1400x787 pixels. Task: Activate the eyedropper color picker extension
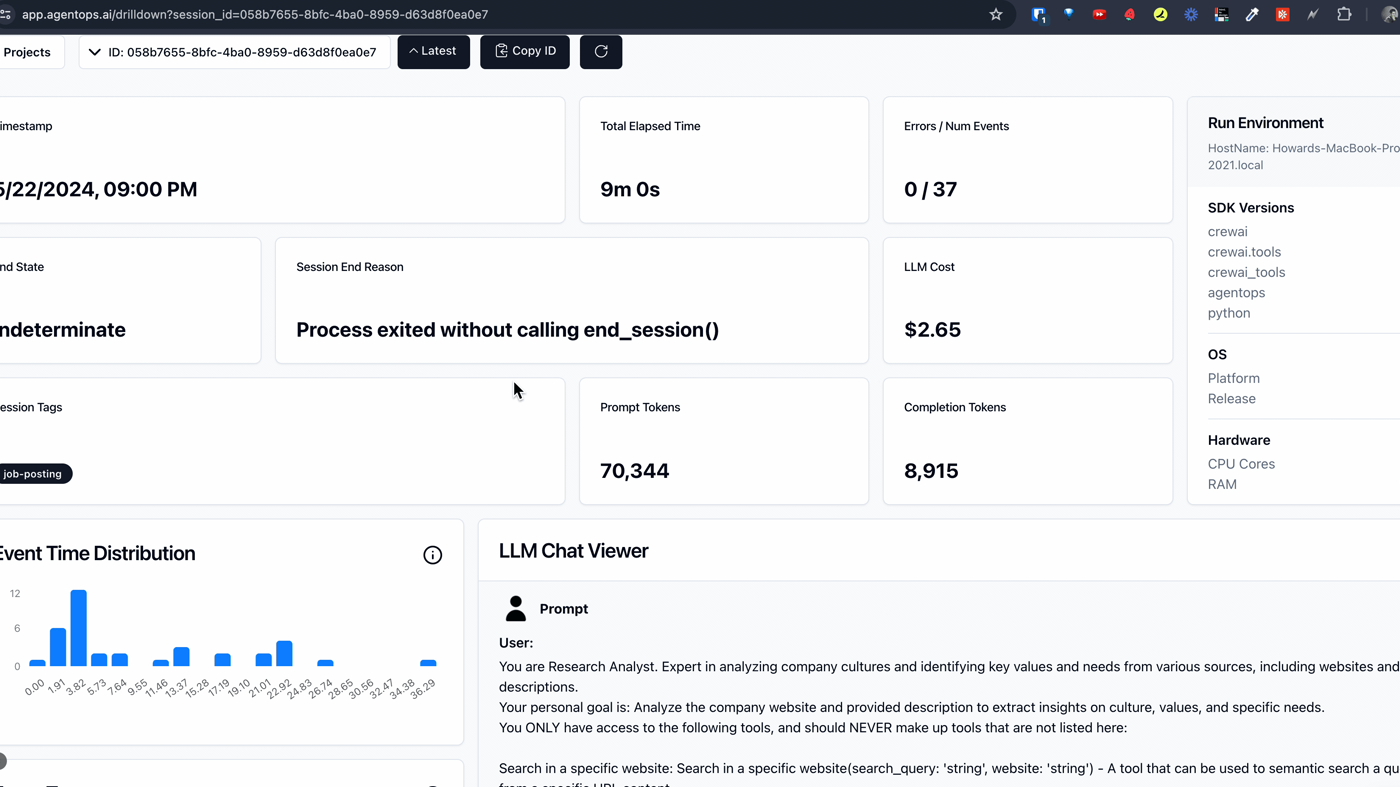click(1252, 15)
